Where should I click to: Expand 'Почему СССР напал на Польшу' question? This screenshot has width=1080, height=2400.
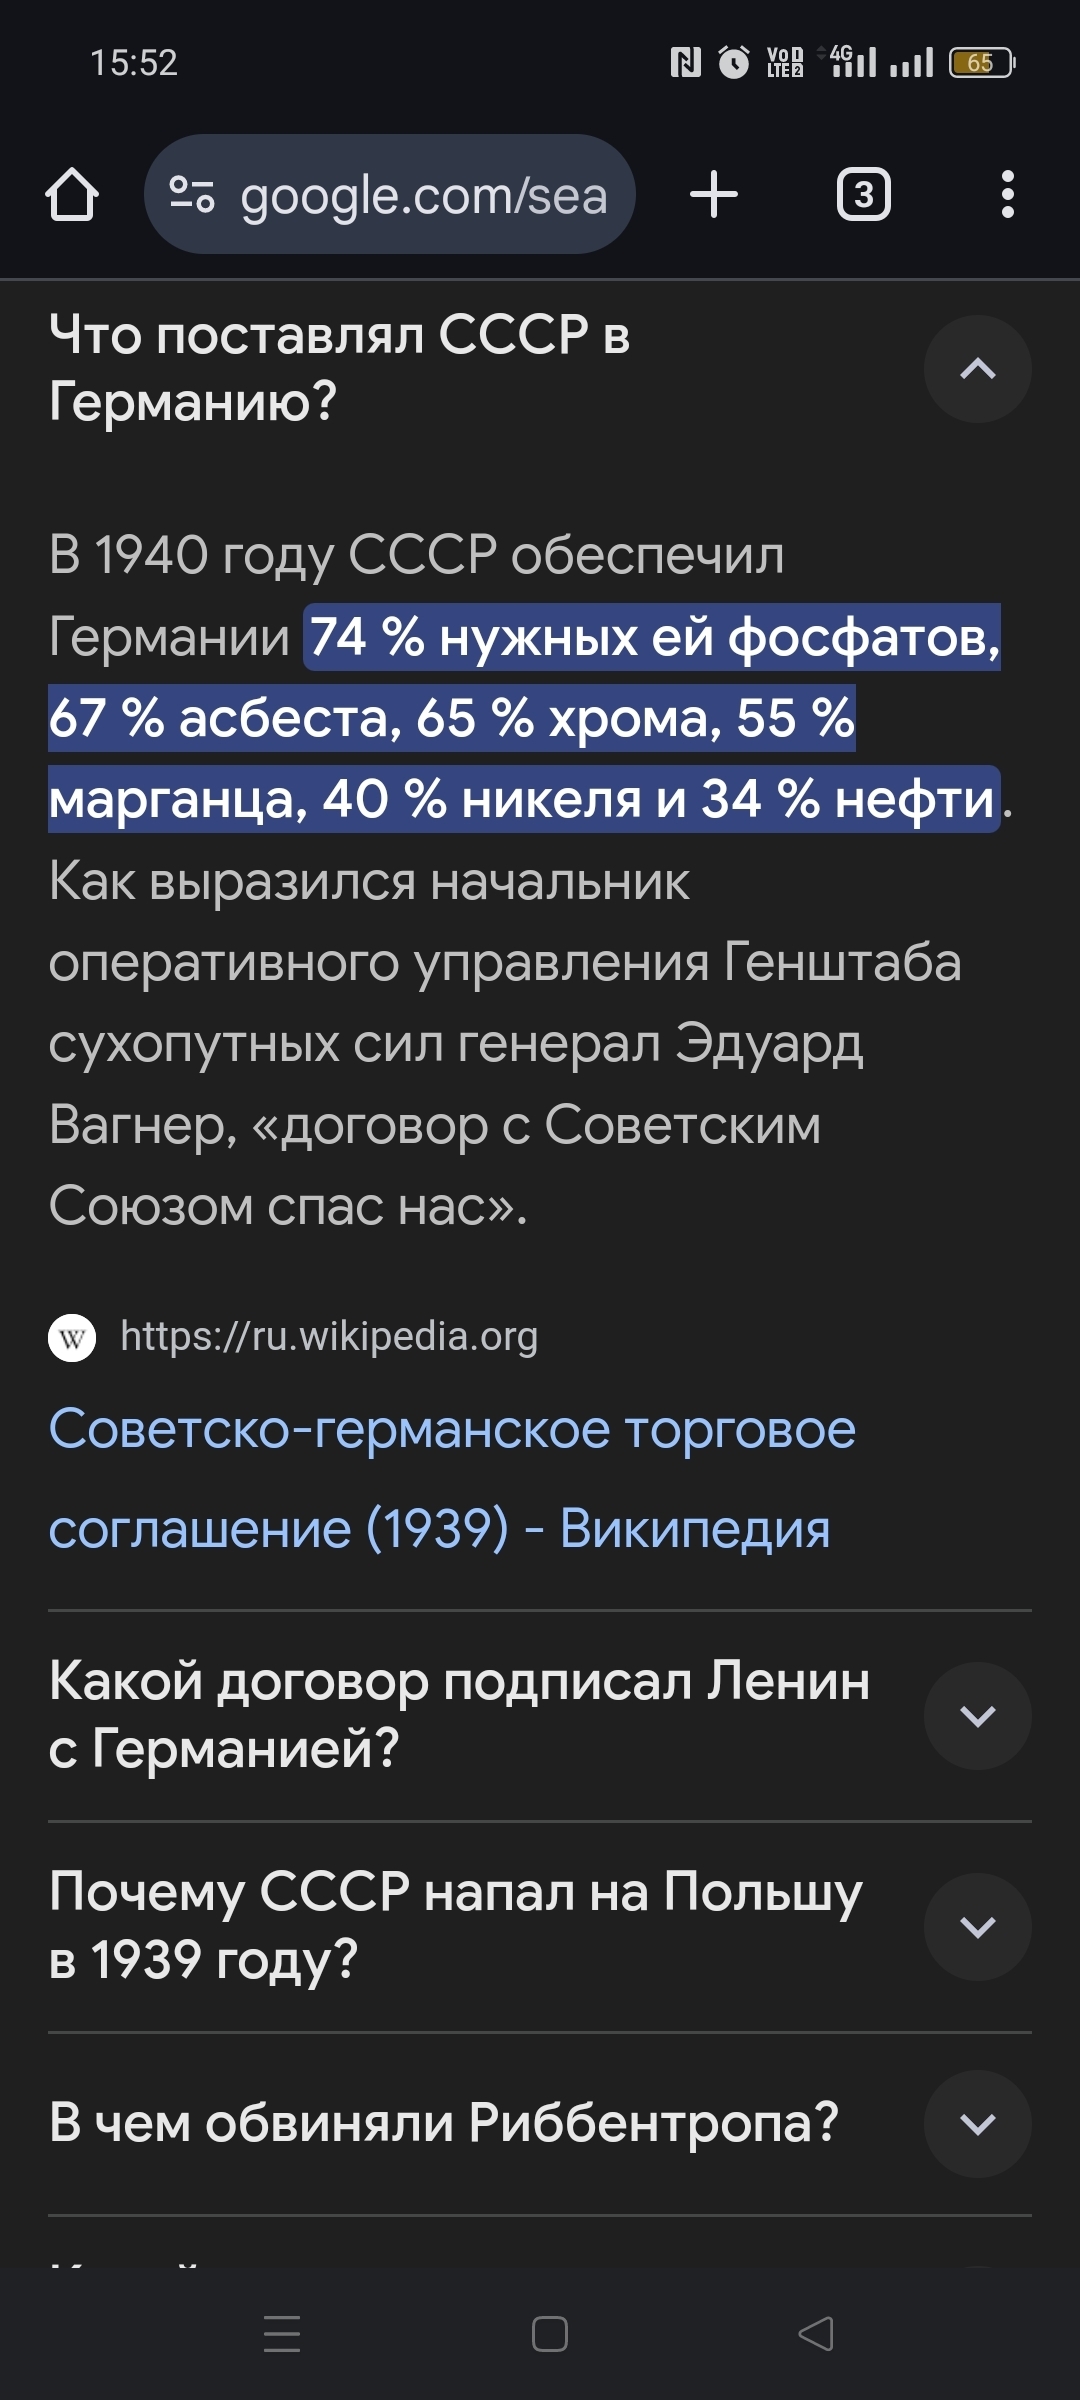coord(977,1927)
